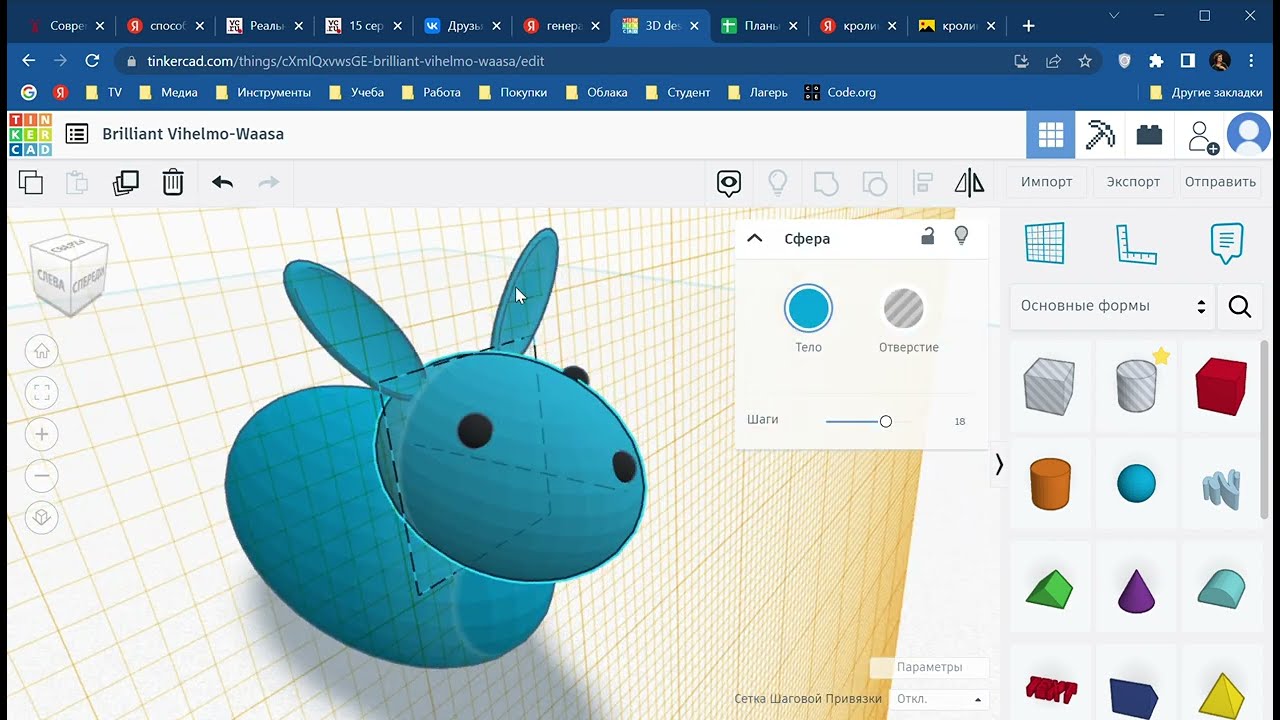
Task: Invite a collaborator with add-person icon
Action: click(1202, 136)
